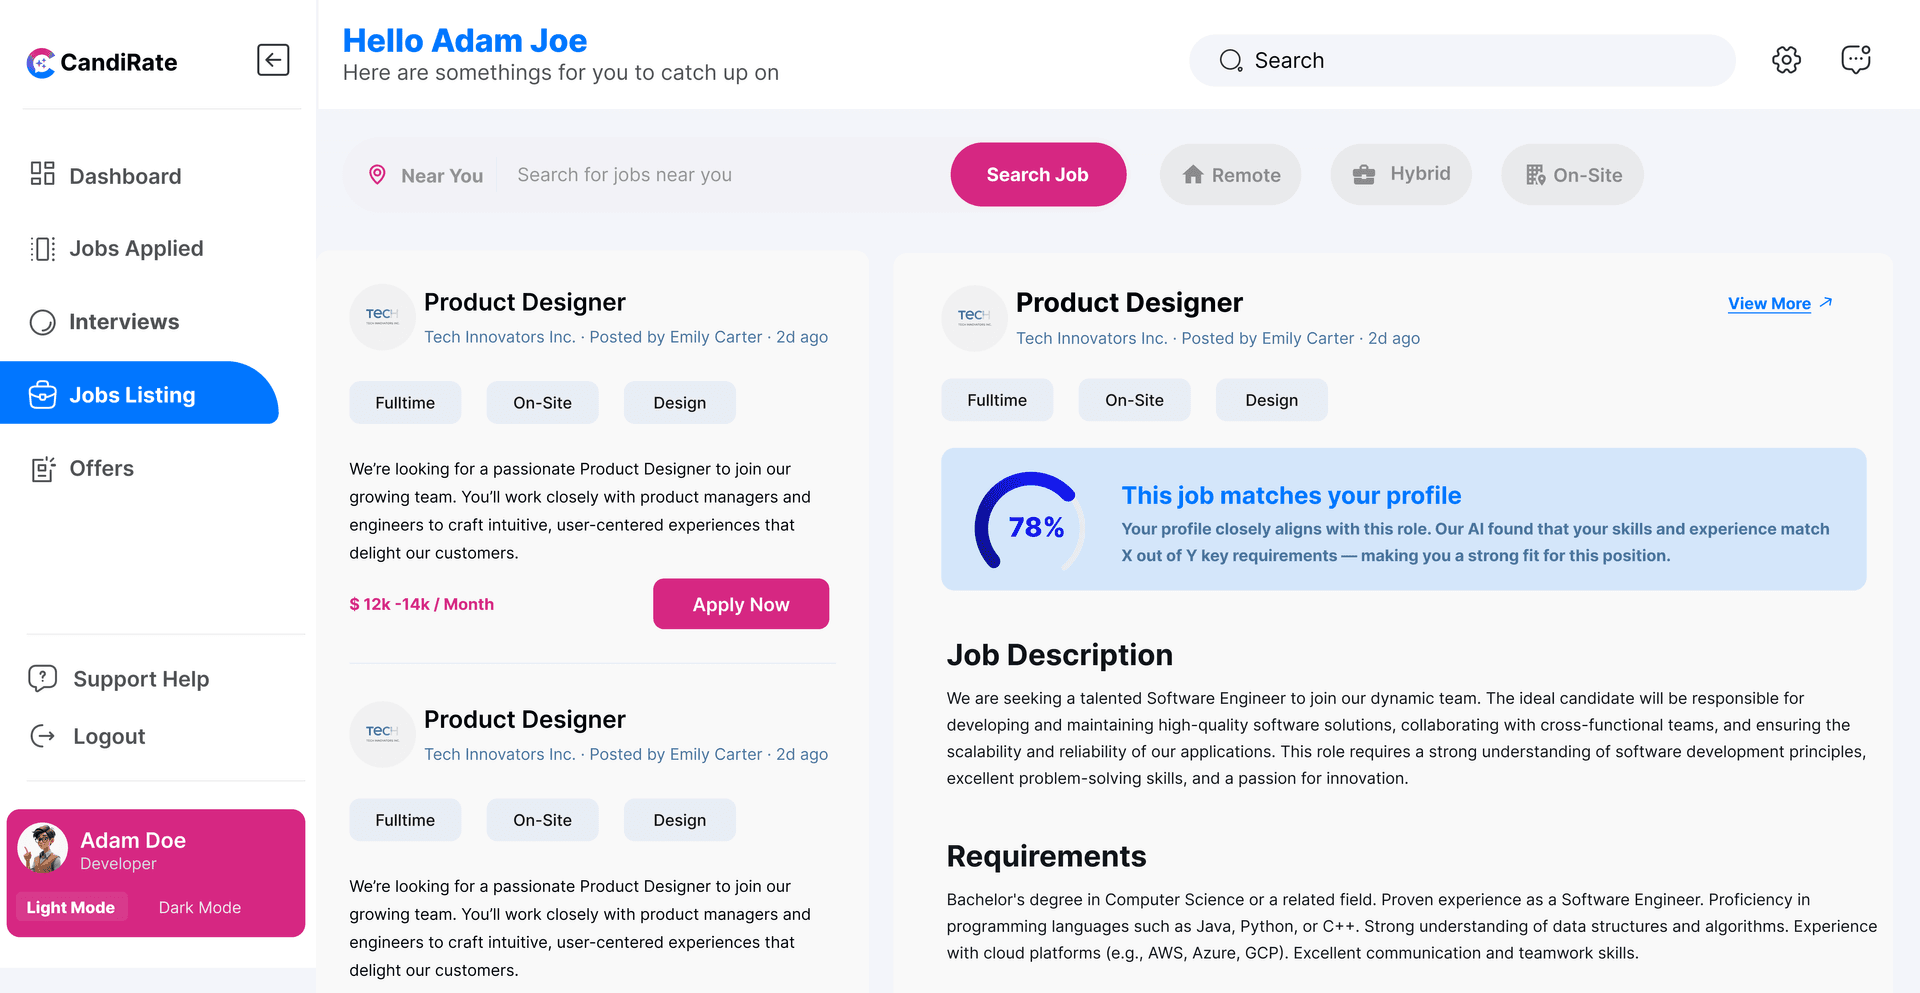Screen dimensions: 1920x993
Task: Open View More for the job details
Action: [1769, 303]
